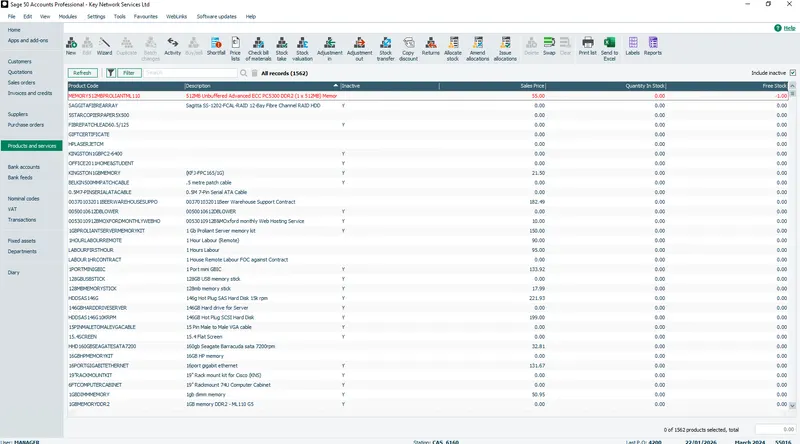
Task: Open the WebLinks menu
Action: [176, 16]
